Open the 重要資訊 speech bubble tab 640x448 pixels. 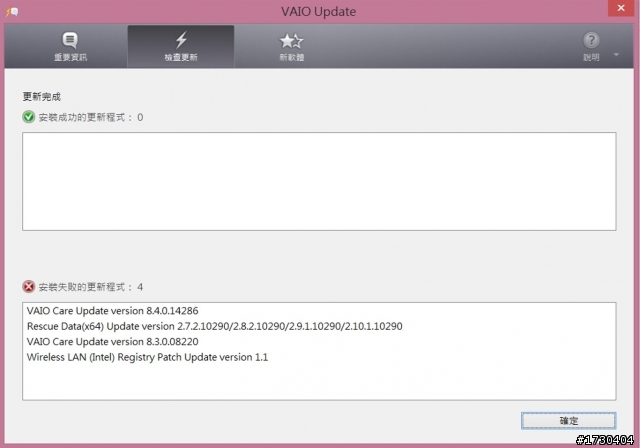pyautogui.click(x=70, y=47)
